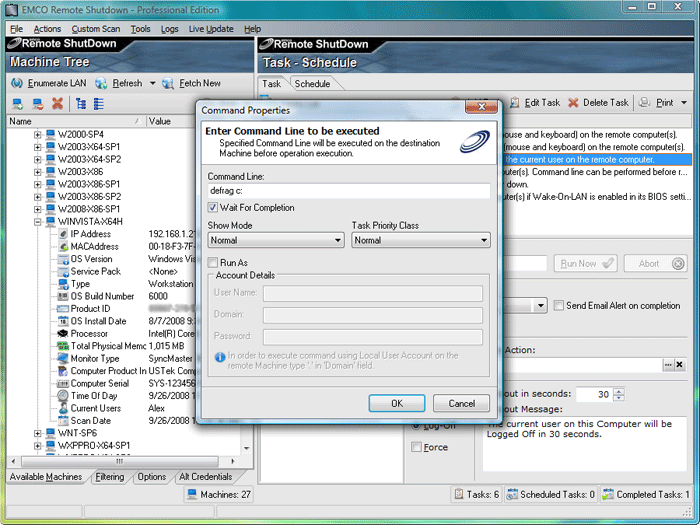Screen dimensions: 700x525
Task: Click the add machine icon in Machine Tree toolbar
Action: click(18, 104)
